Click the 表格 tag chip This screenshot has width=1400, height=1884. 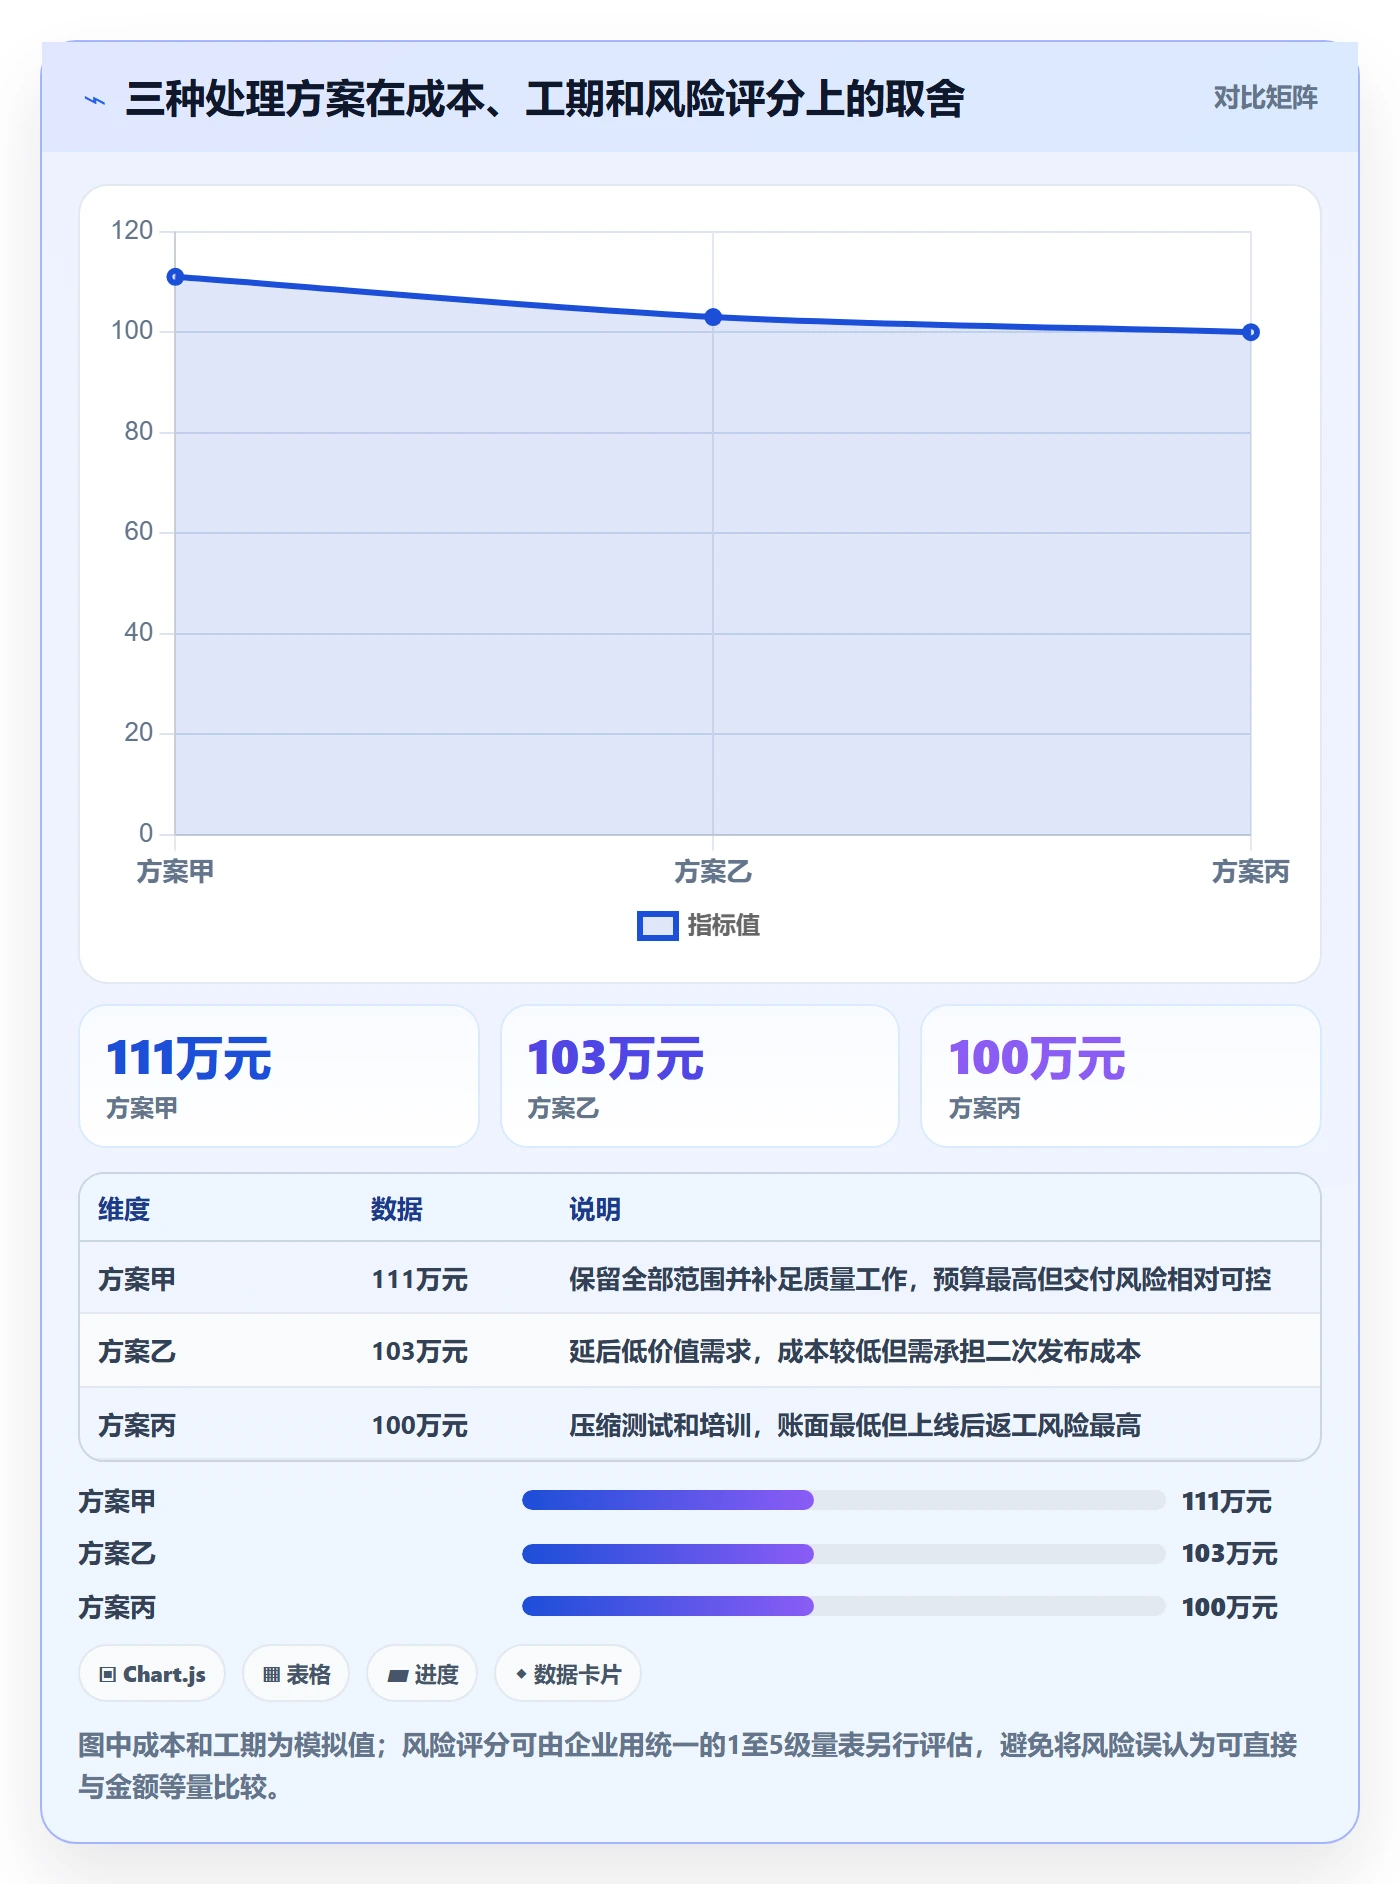[296, 1674]
